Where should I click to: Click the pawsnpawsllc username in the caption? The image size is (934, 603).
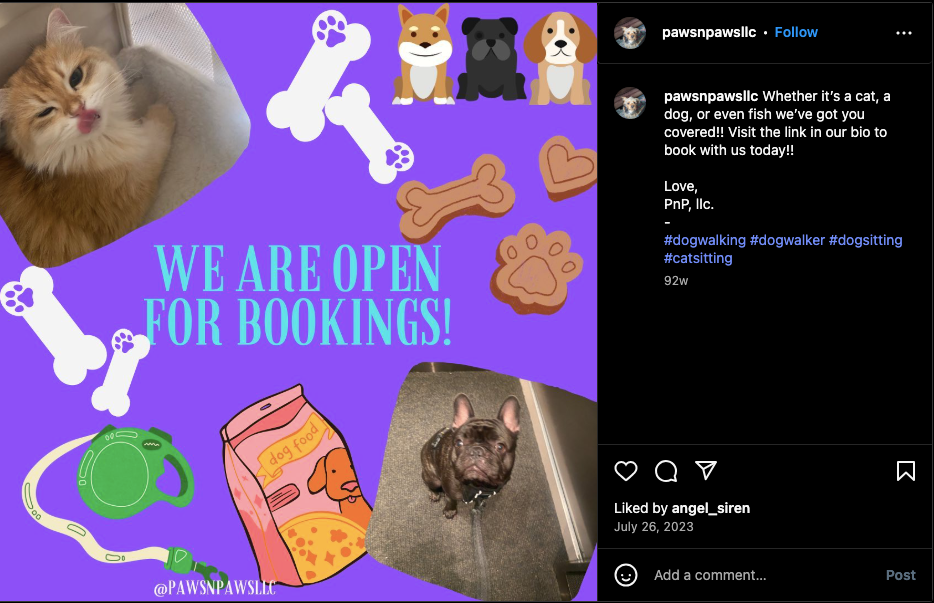(711, 96)
